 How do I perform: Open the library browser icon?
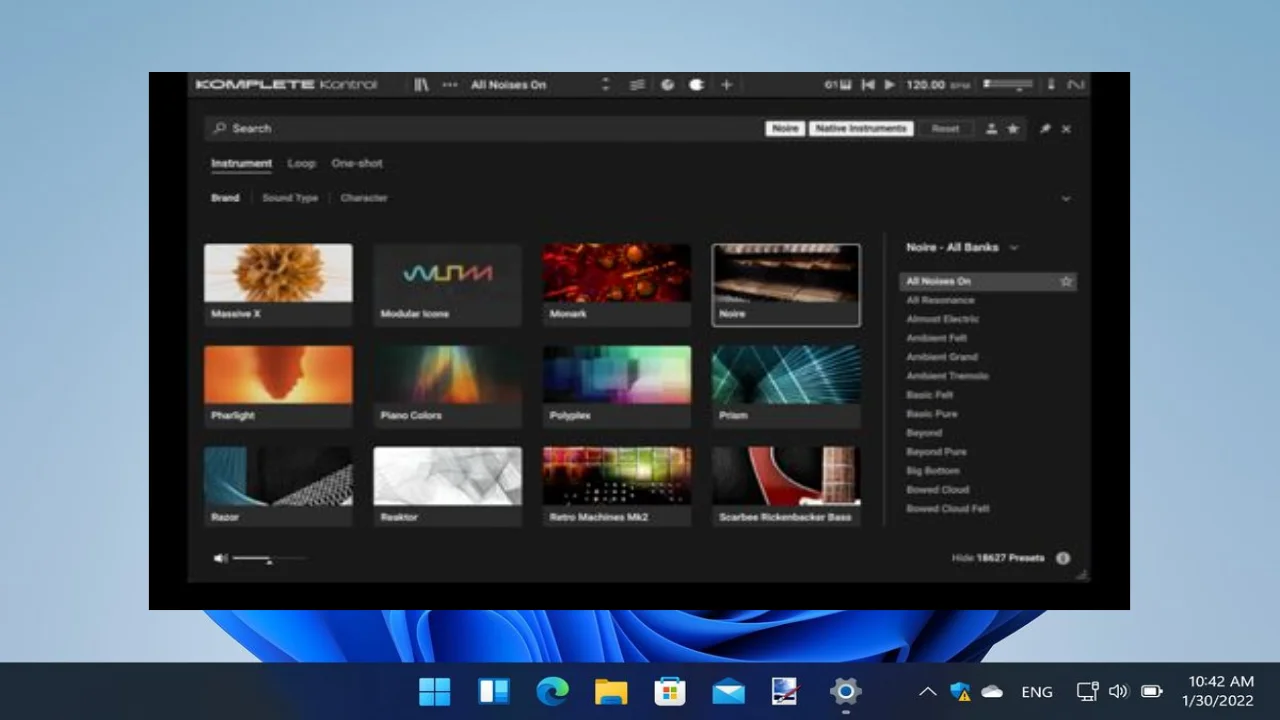click(x=422, y=85)
